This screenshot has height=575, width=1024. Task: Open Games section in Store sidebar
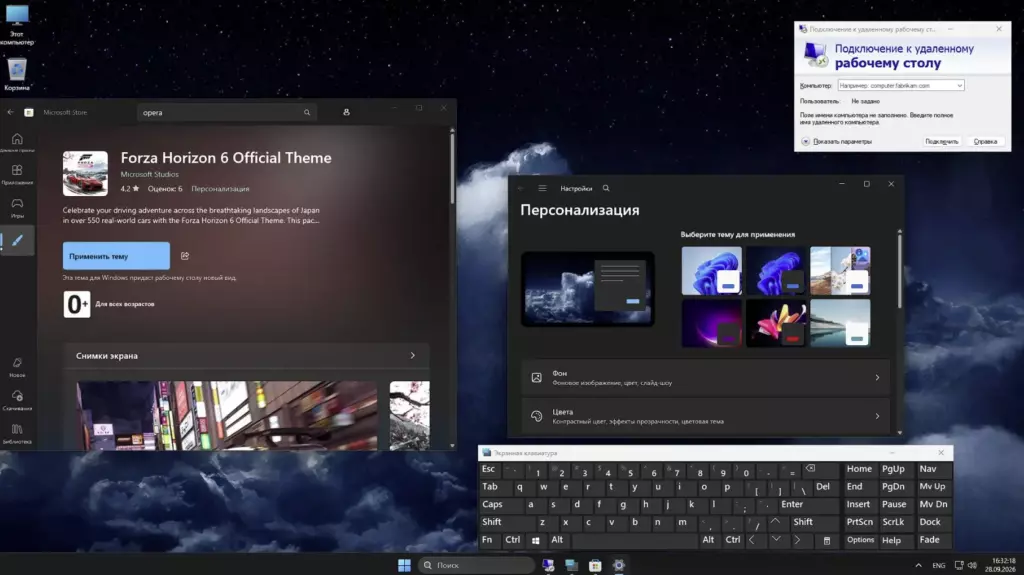pos(17,207)
